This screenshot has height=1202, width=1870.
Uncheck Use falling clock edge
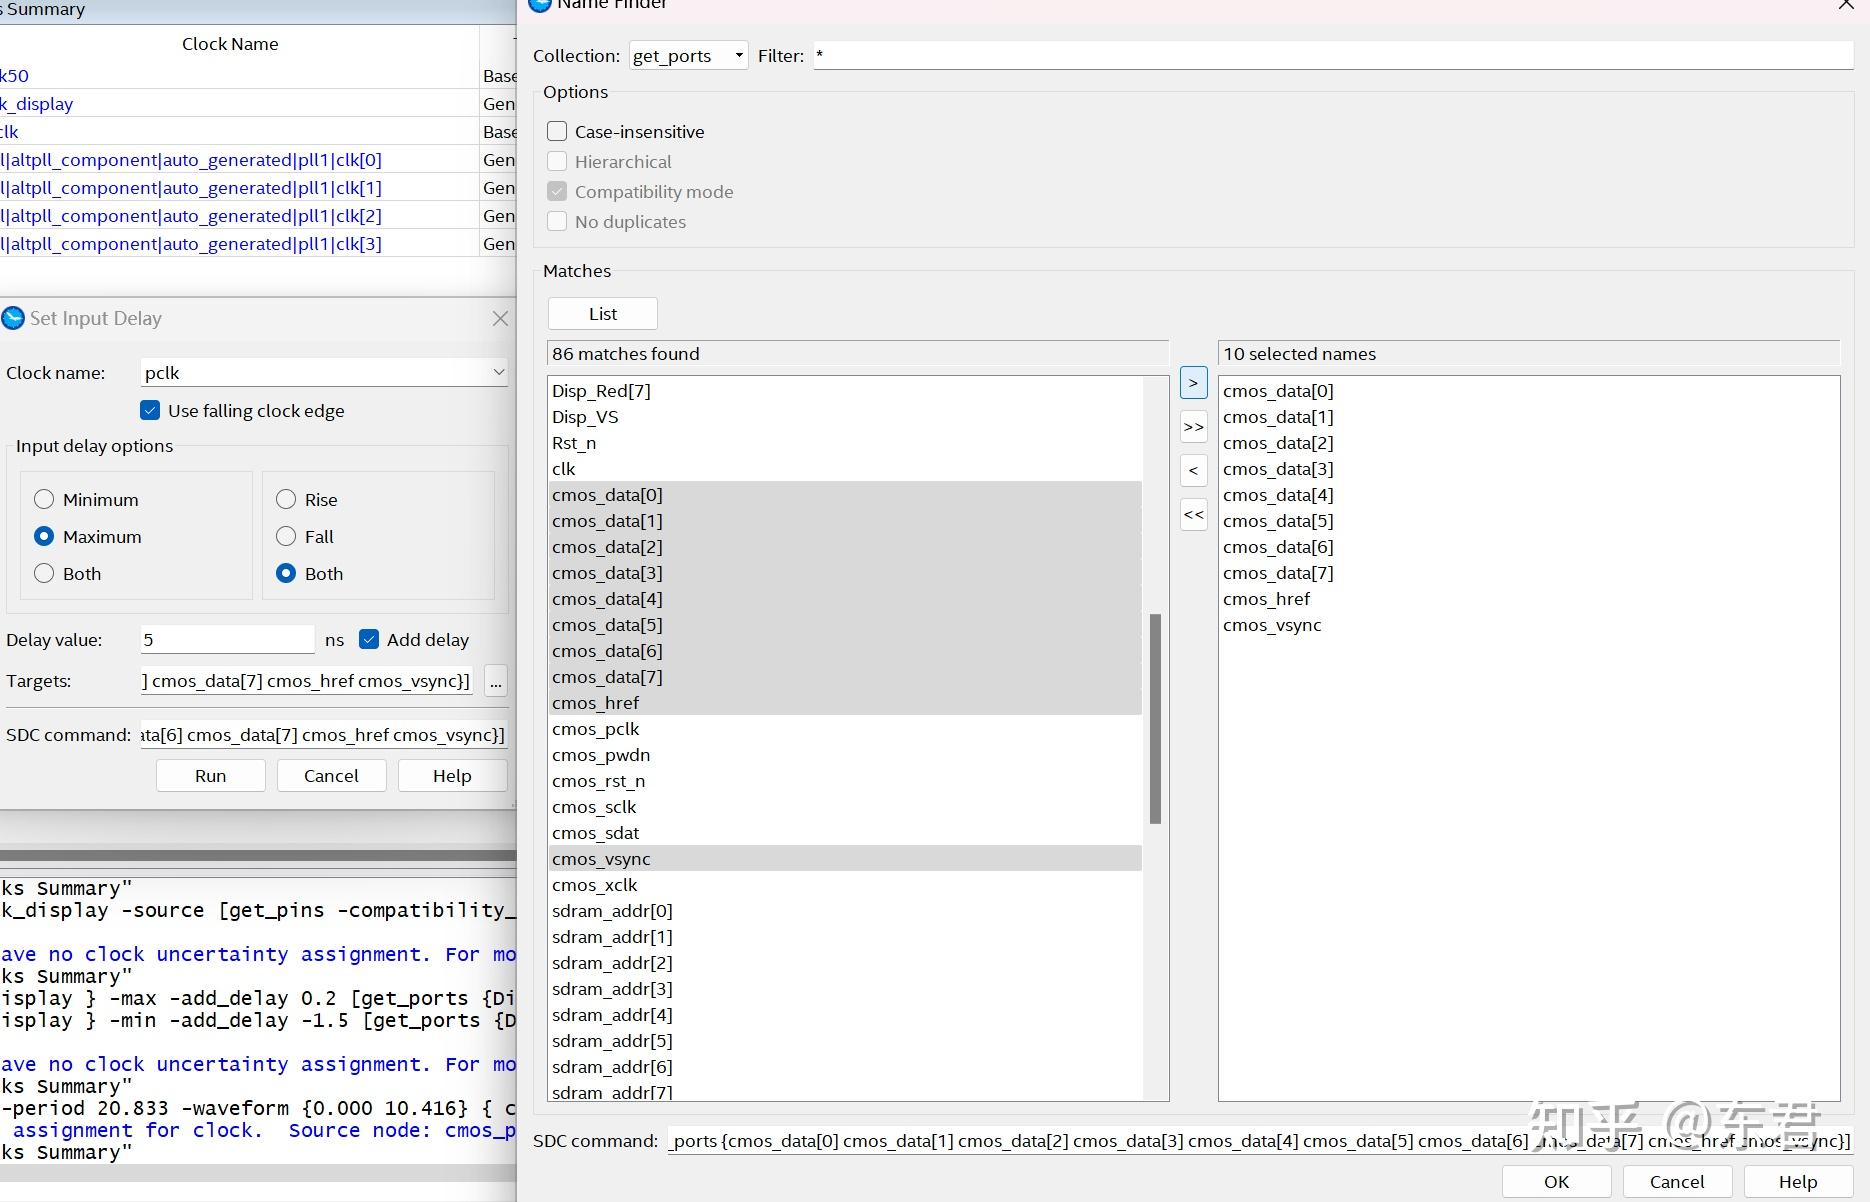[x=150, y=411]
